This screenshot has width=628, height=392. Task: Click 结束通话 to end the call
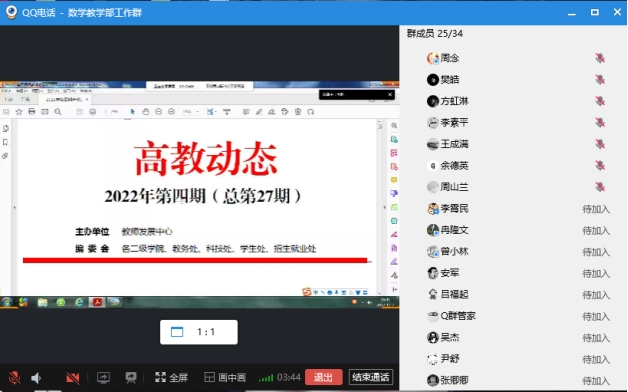coord(370,377)
